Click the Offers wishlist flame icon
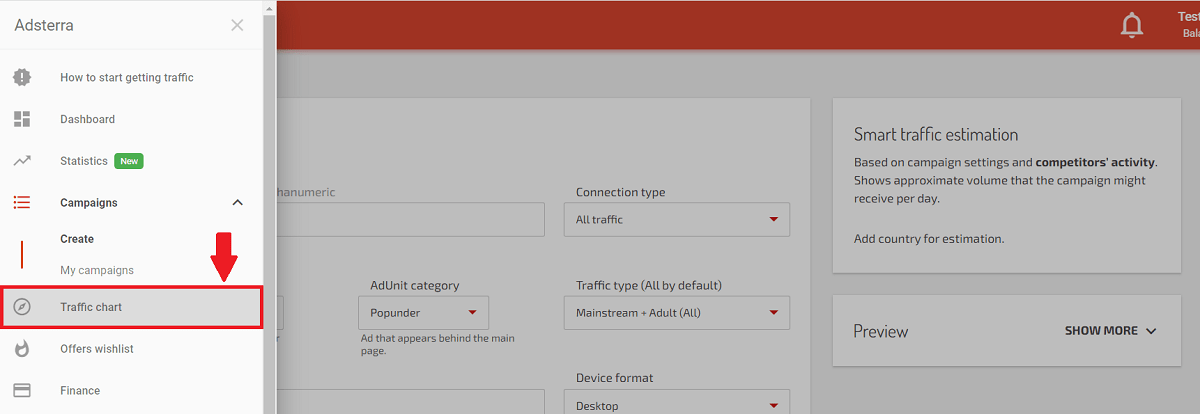Screen dimensions: 1200x414 (x=22, y=349)
